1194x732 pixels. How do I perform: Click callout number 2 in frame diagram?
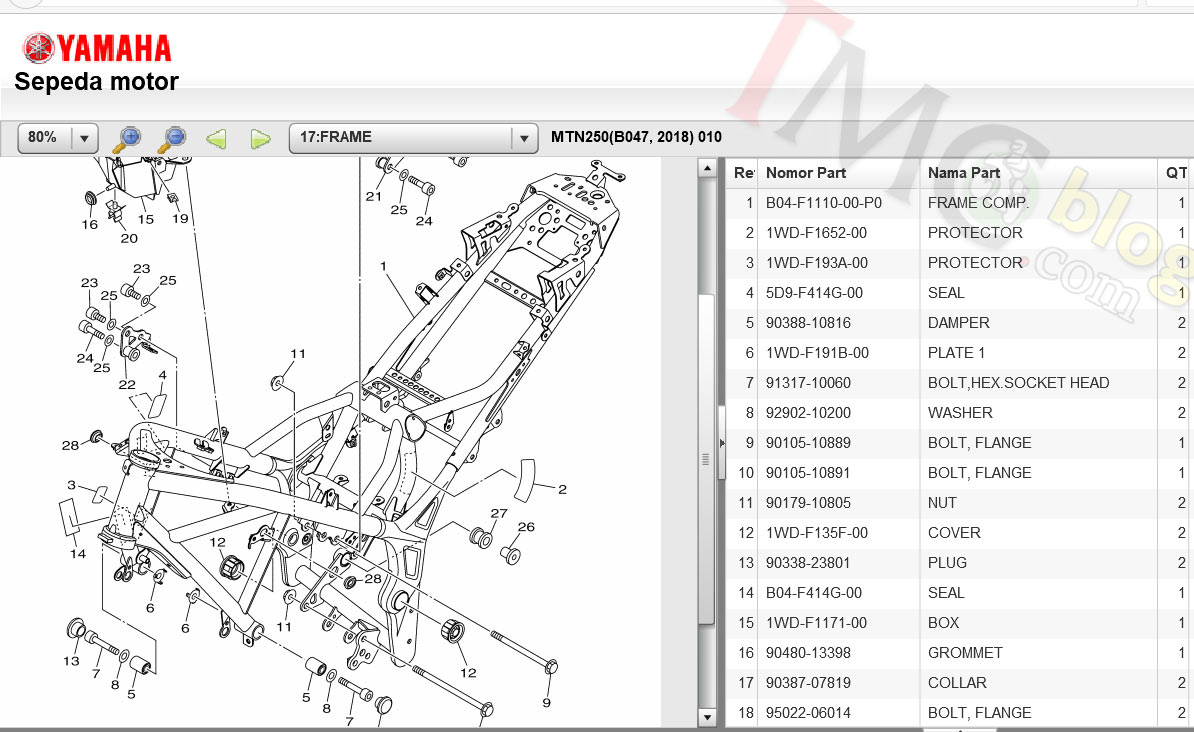562,489
